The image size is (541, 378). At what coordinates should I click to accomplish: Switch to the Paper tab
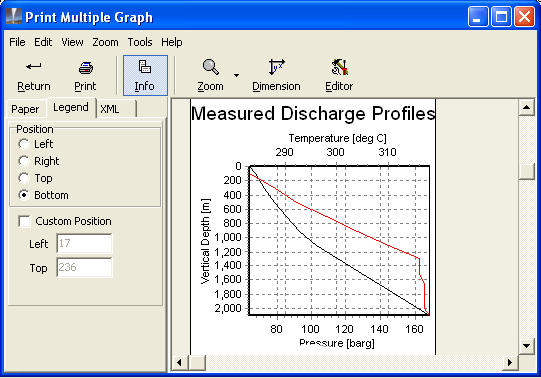tap(25, 109)
